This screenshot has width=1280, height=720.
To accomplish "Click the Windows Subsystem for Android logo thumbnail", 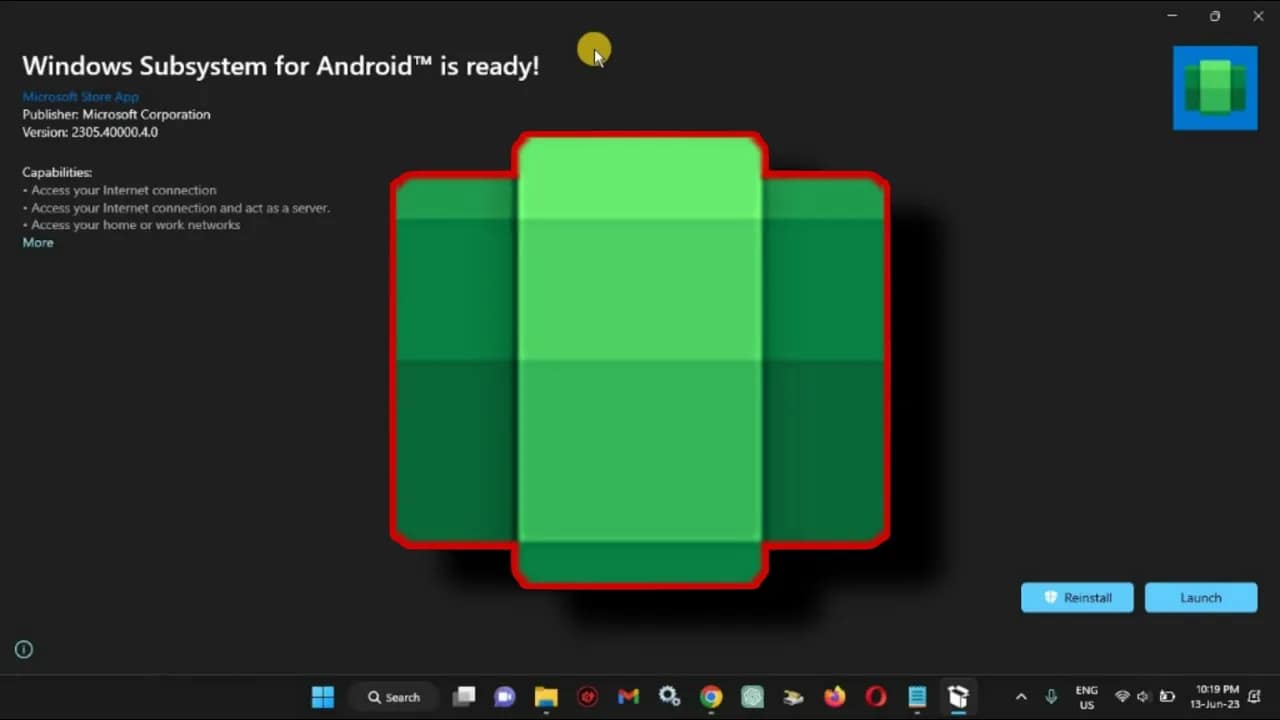I will 1214,88.
